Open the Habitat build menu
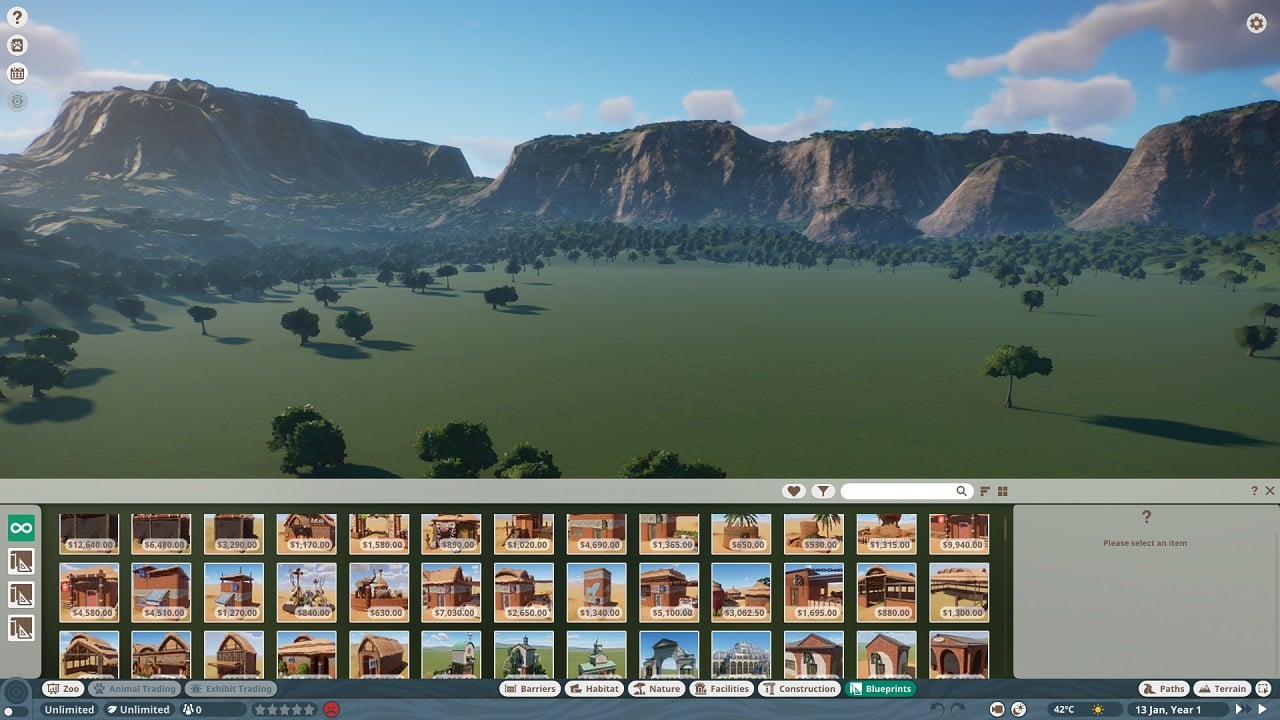 [x=595, y=689]
